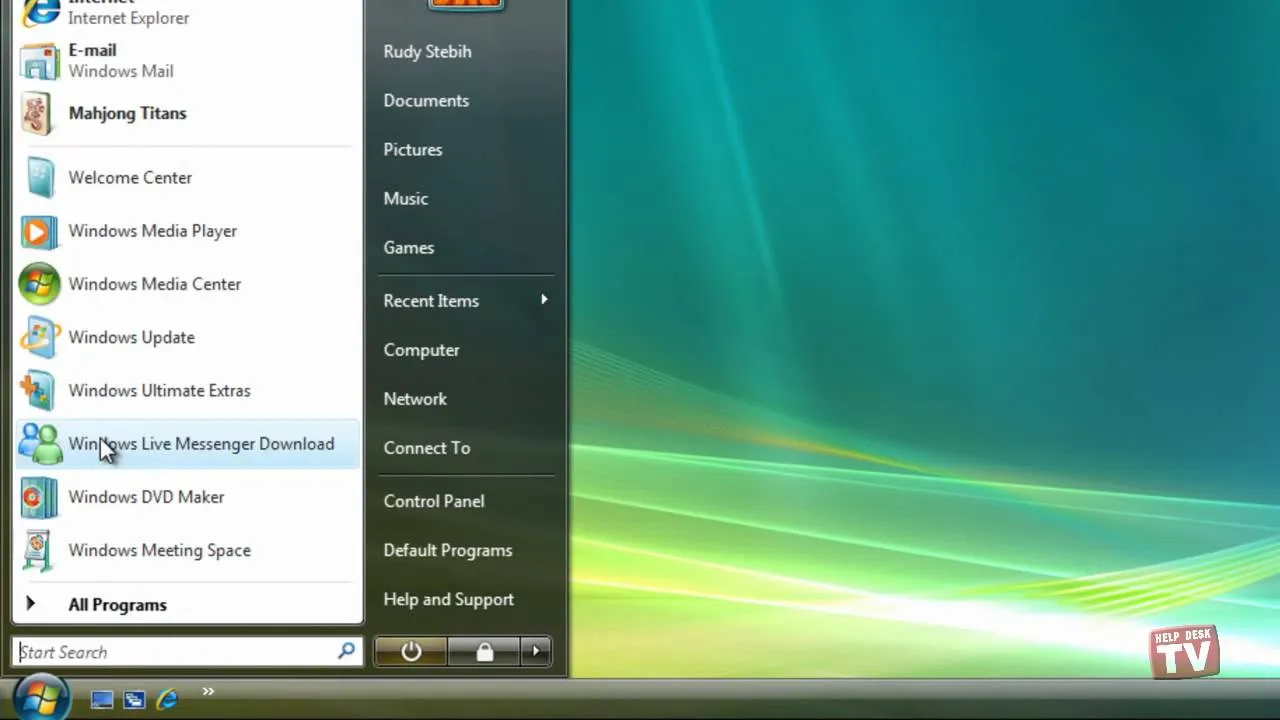Click the All Programs label
Screen dimensions: 1280x720
pyautogui.click(x=117, y=605)
